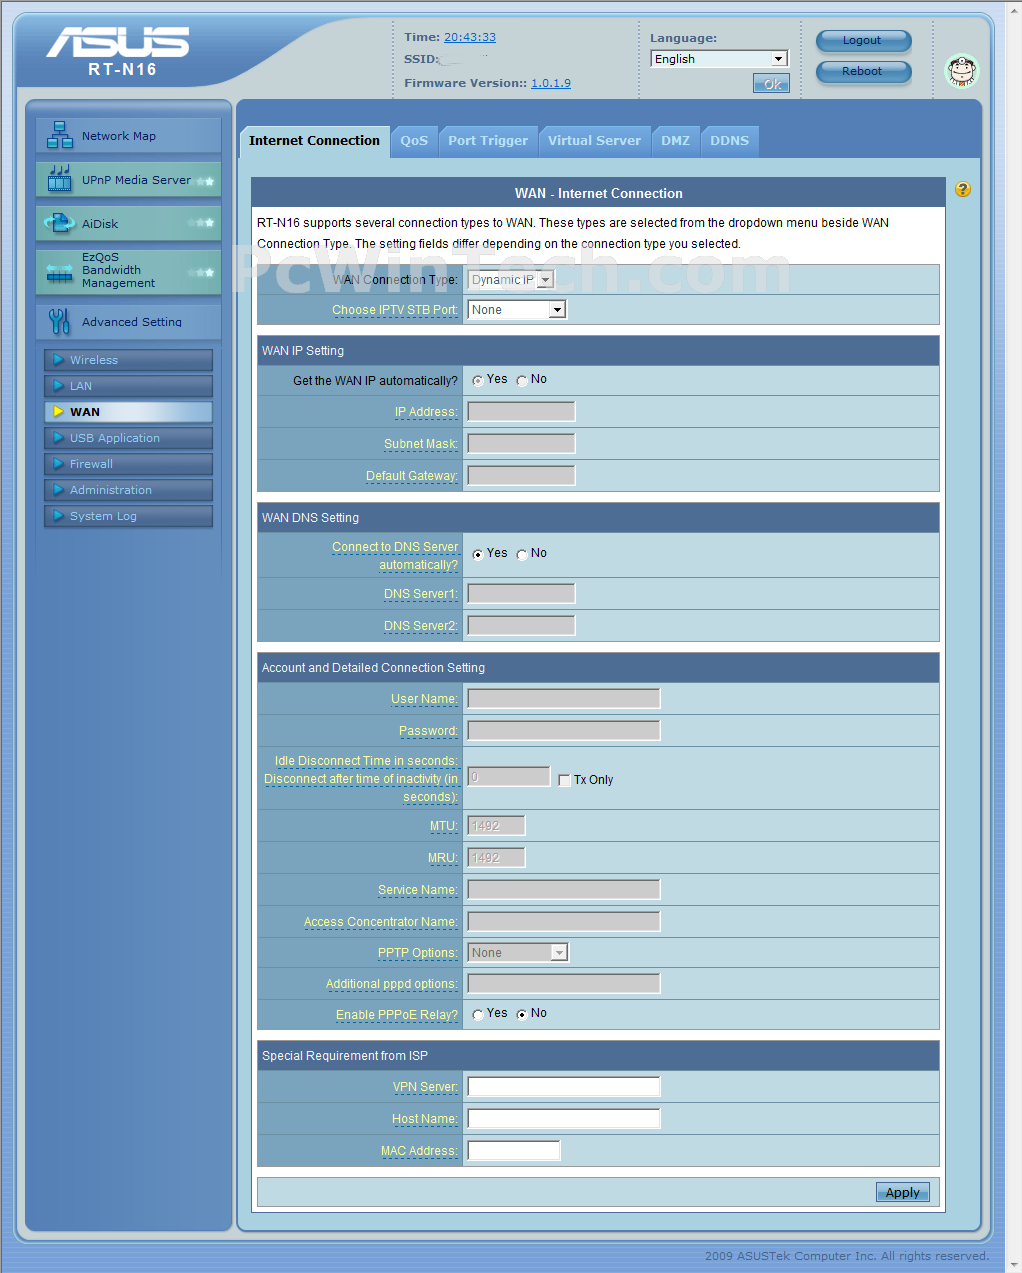Screen dimensions: 1022x1273
Task: Click the Choose IPTV STB Port label
Action: pos(395,310)
